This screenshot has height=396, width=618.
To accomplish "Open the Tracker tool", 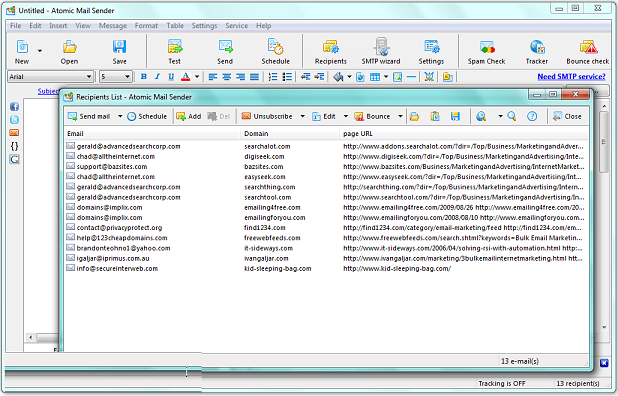I will (537, 51).
